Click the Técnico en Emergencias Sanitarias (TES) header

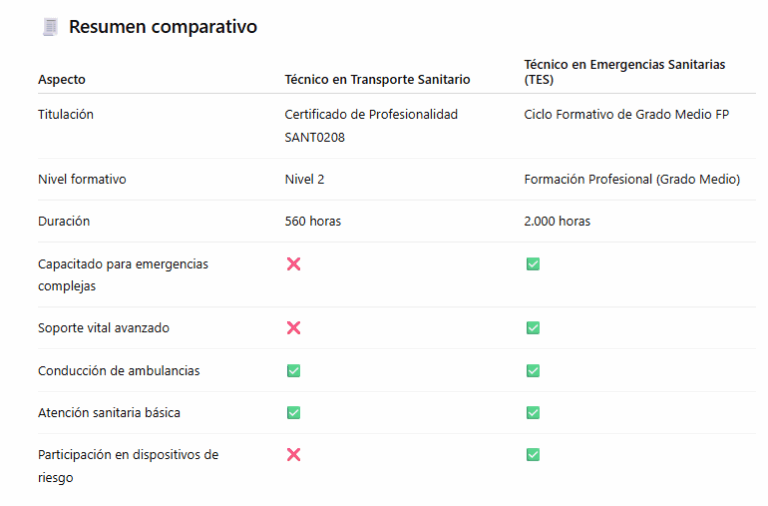click(x=624, y=71)
